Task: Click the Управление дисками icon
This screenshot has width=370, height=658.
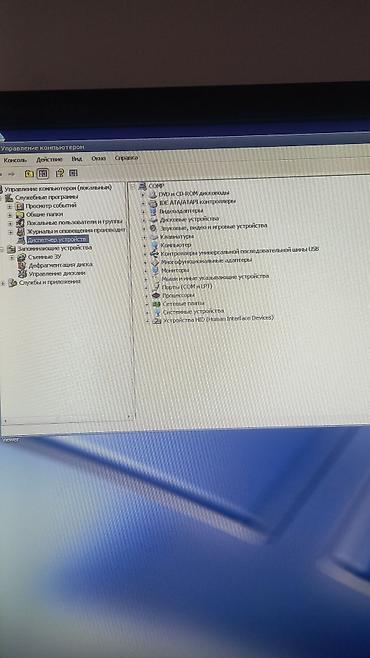Action: [x=22, y=274]
